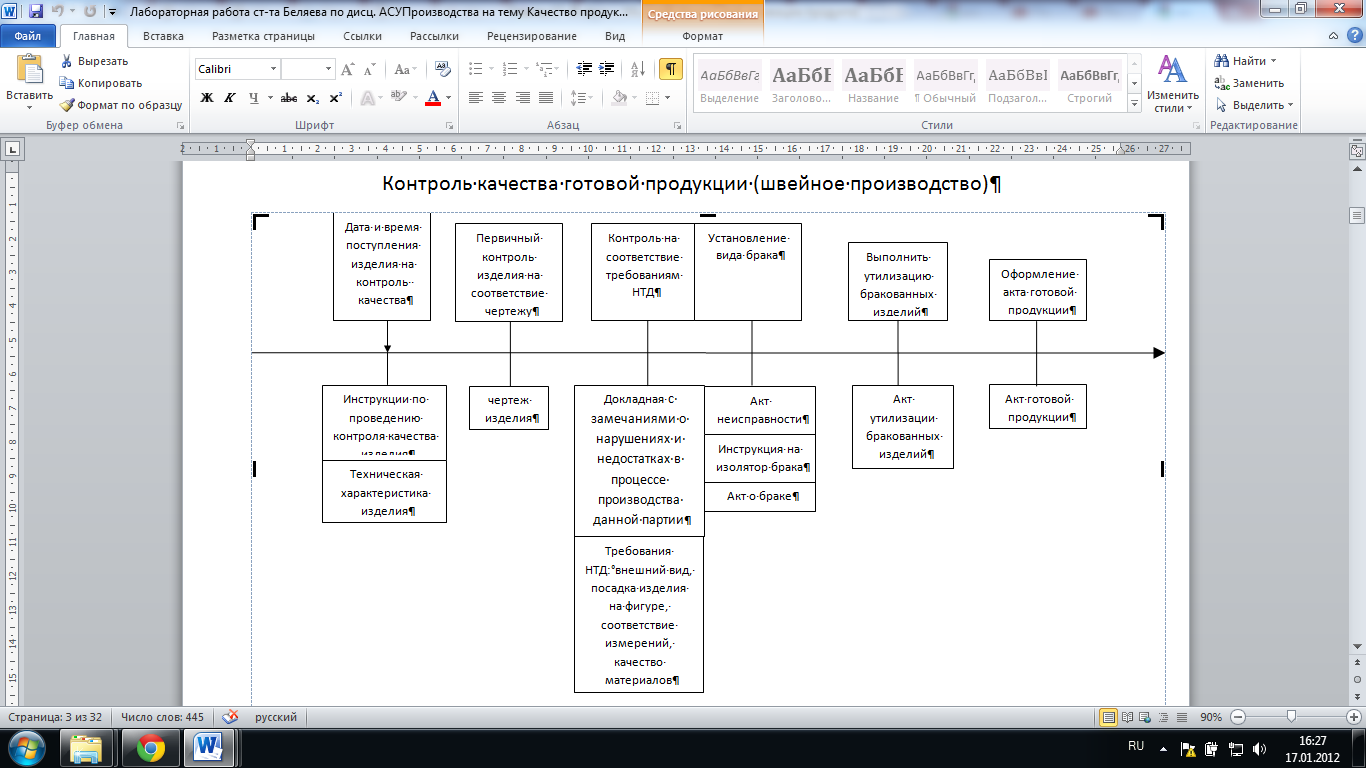Viewport: 1366px width, 768px height.
Task: Toggle Underline (Ч) formatting
Action: pos(254,98)
